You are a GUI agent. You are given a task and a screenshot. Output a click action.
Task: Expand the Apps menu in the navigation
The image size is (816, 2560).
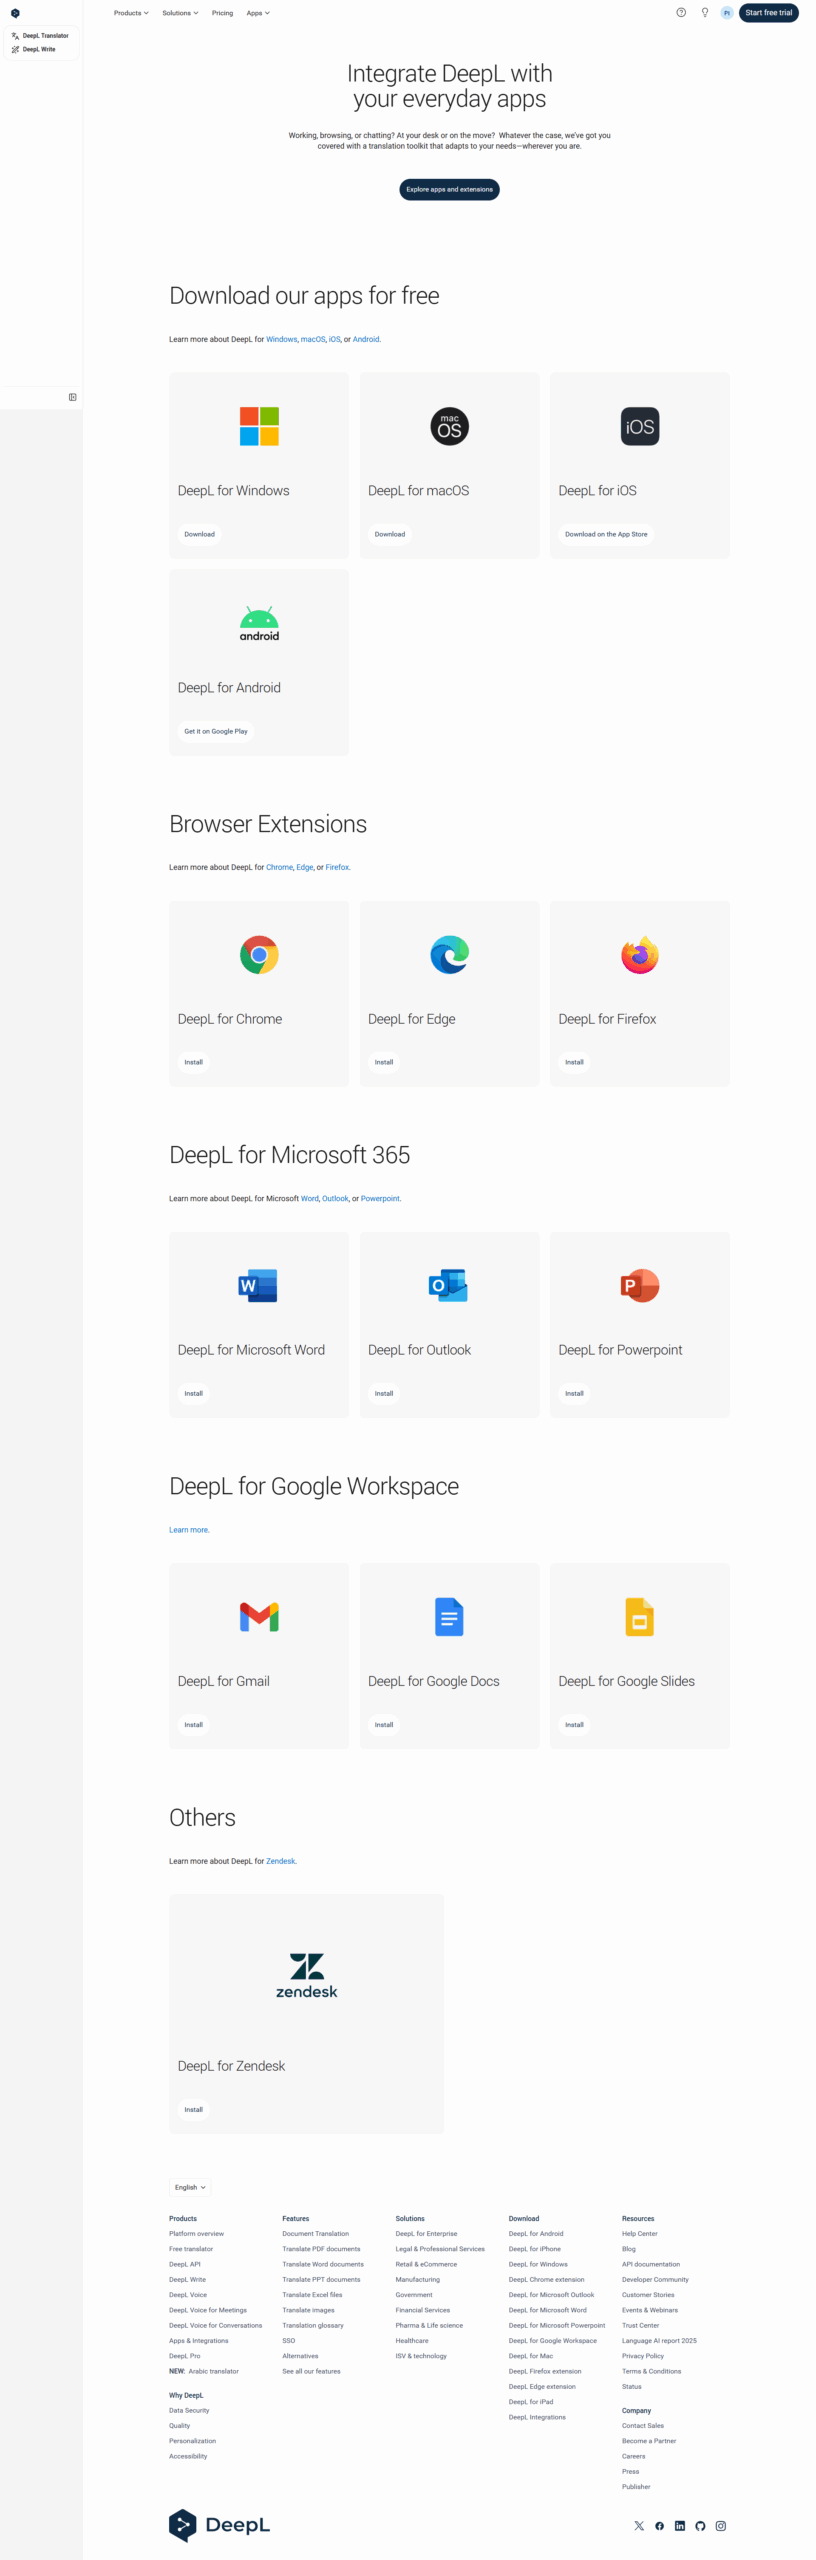click(x=258, y=13)
